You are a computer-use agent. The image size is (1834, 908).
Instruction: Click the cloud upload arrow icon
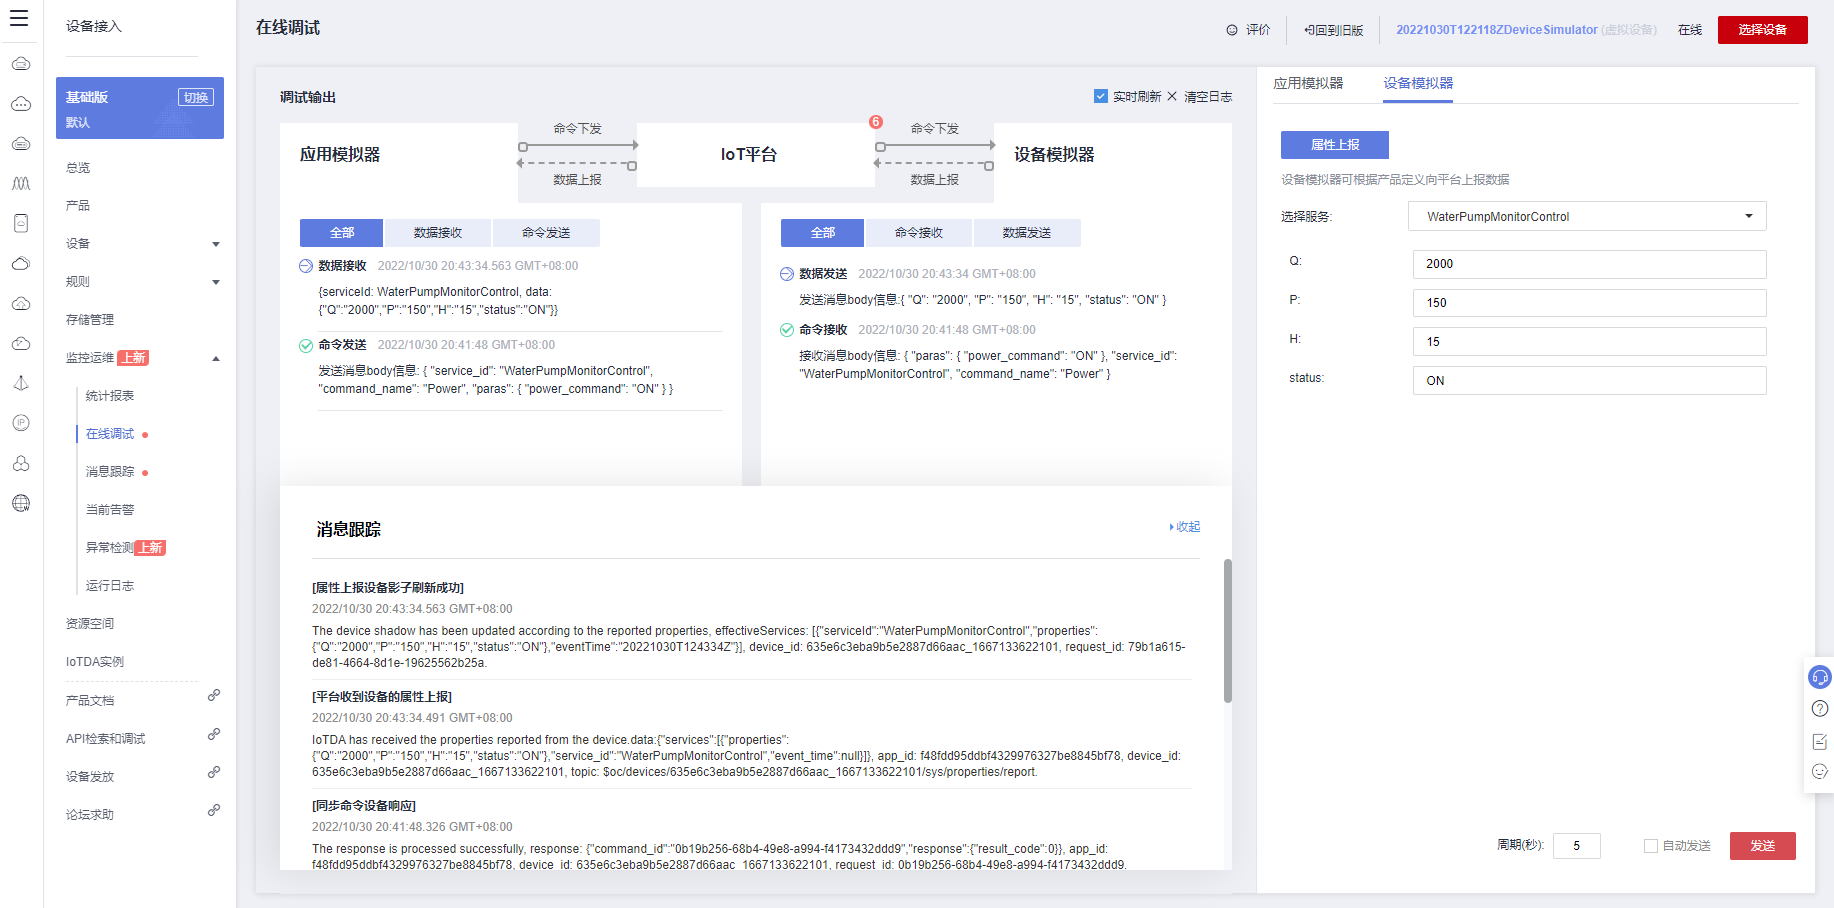coord(21,303)
